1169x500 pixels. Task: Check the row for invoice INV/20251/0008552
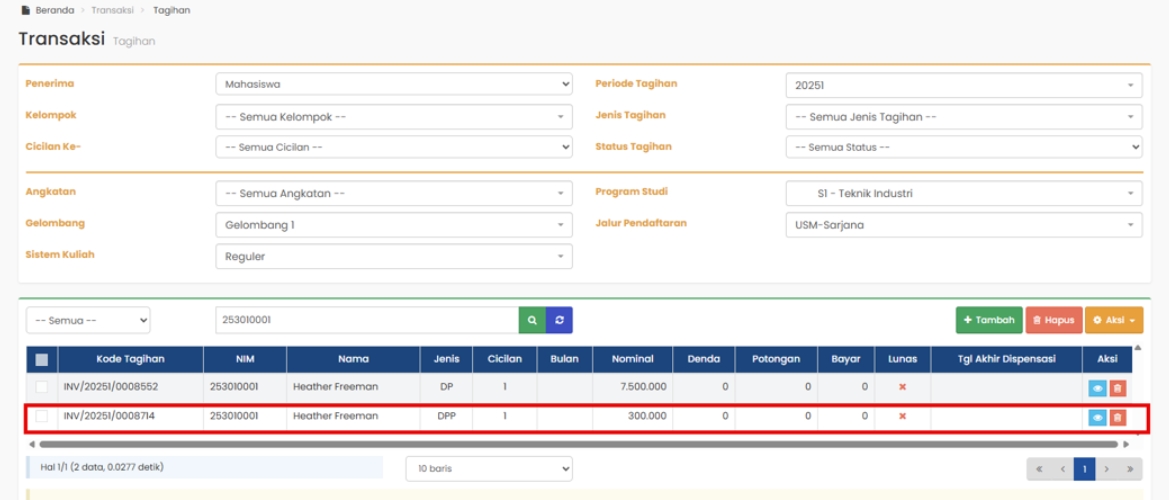point(42,387)
